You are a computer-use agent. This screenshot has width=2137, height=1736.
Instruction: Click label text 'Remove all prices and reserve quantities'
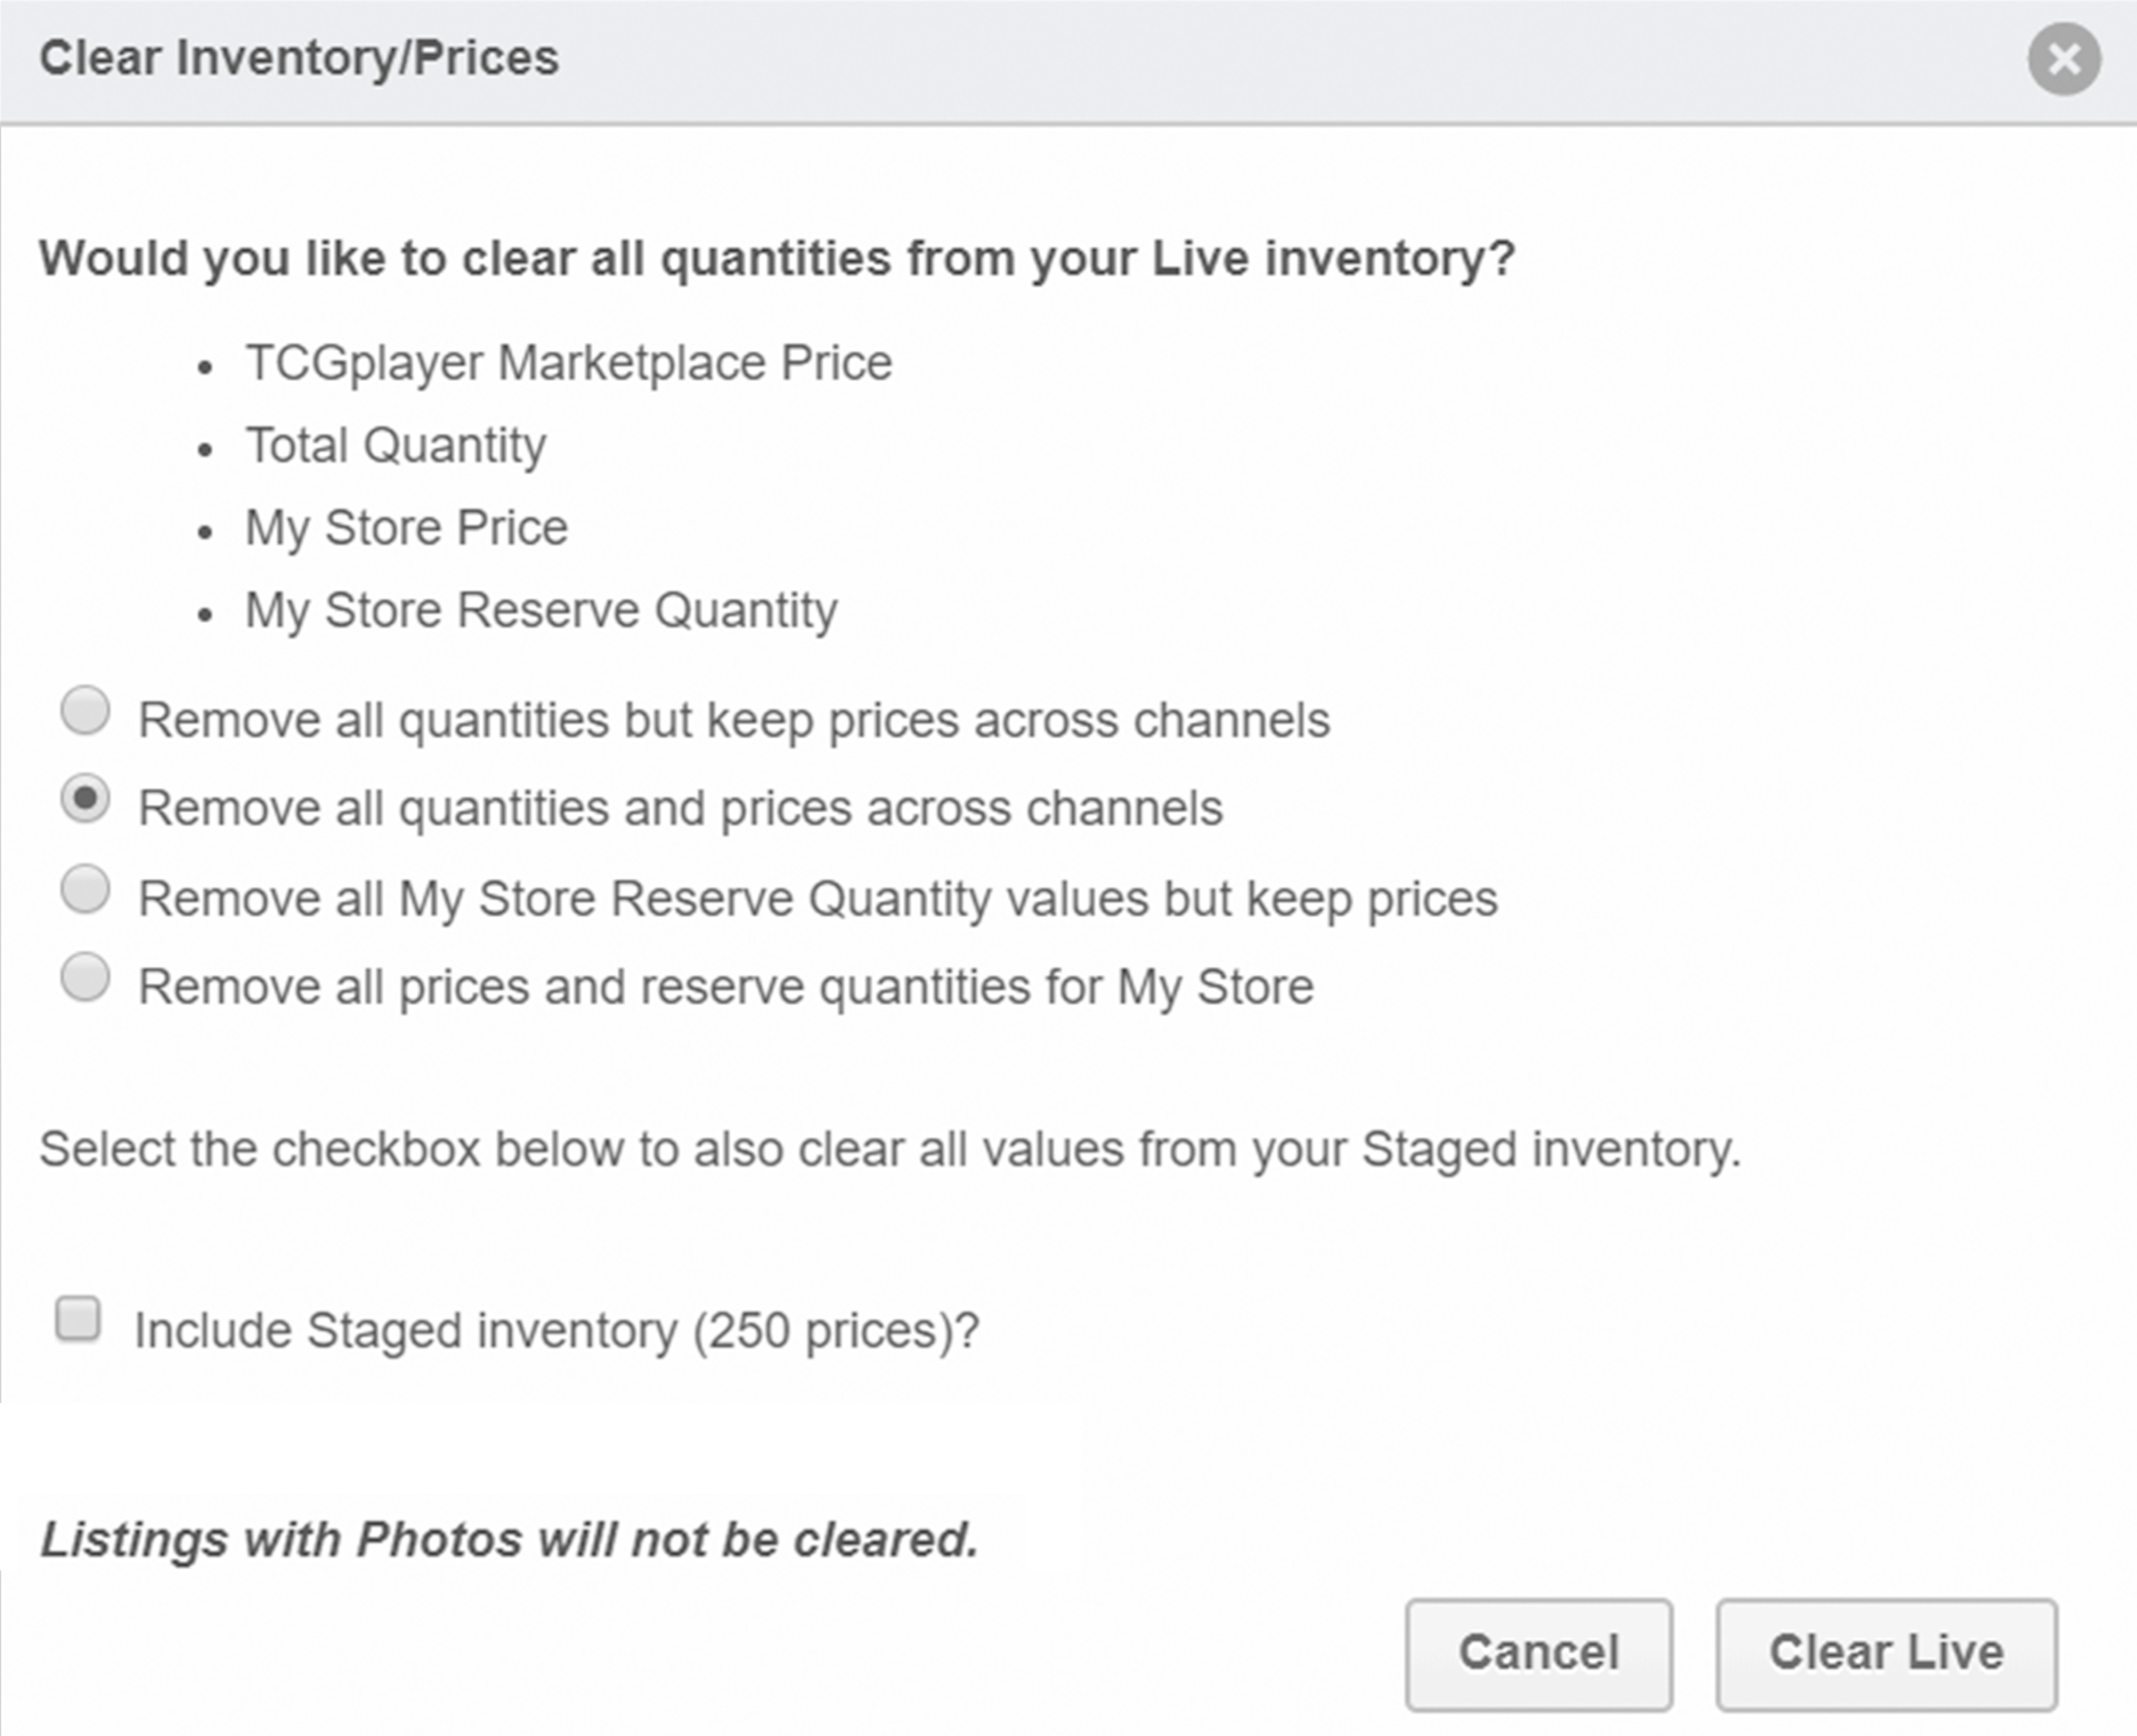(726, 988)
